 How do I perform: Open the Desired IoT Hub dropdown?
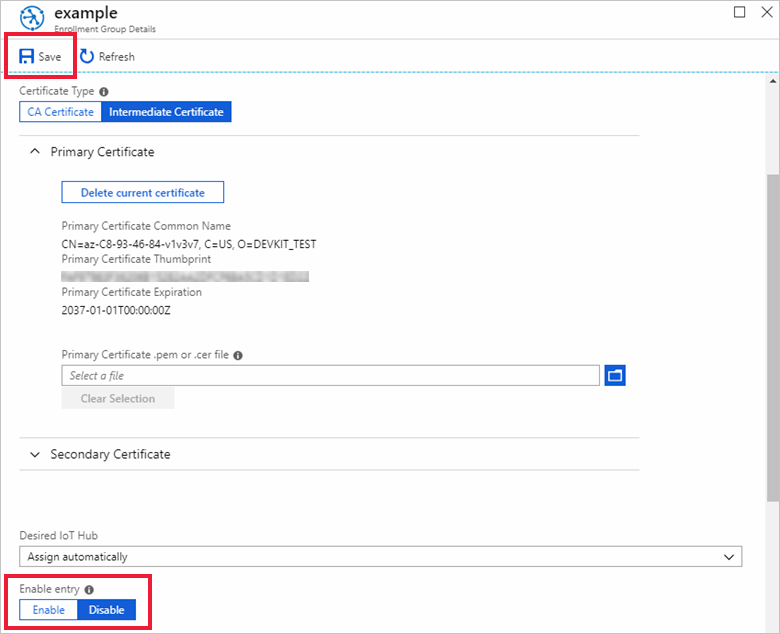[x=381, y=556]
